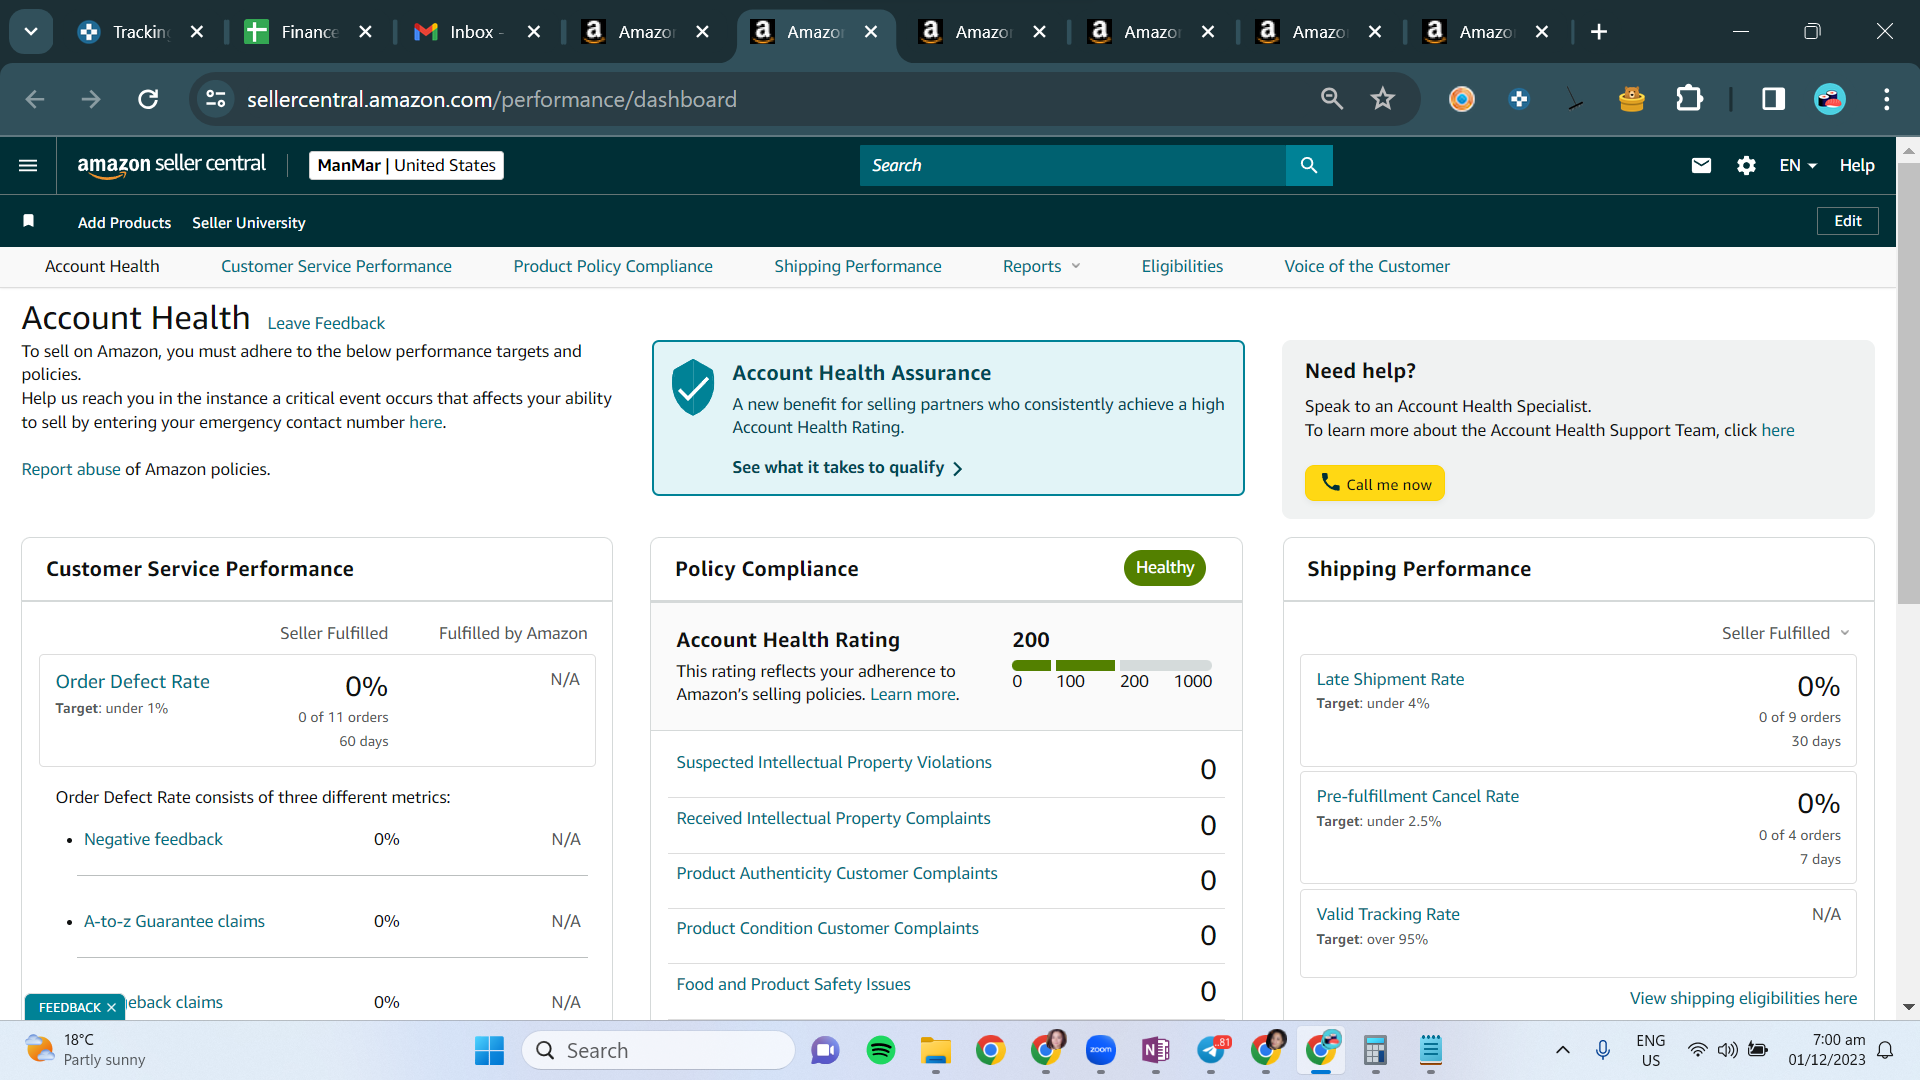The width and height of the screenshot is (1920, 1080).
Task: Go back with the browser back arrow
Action: tap(35, 99)
